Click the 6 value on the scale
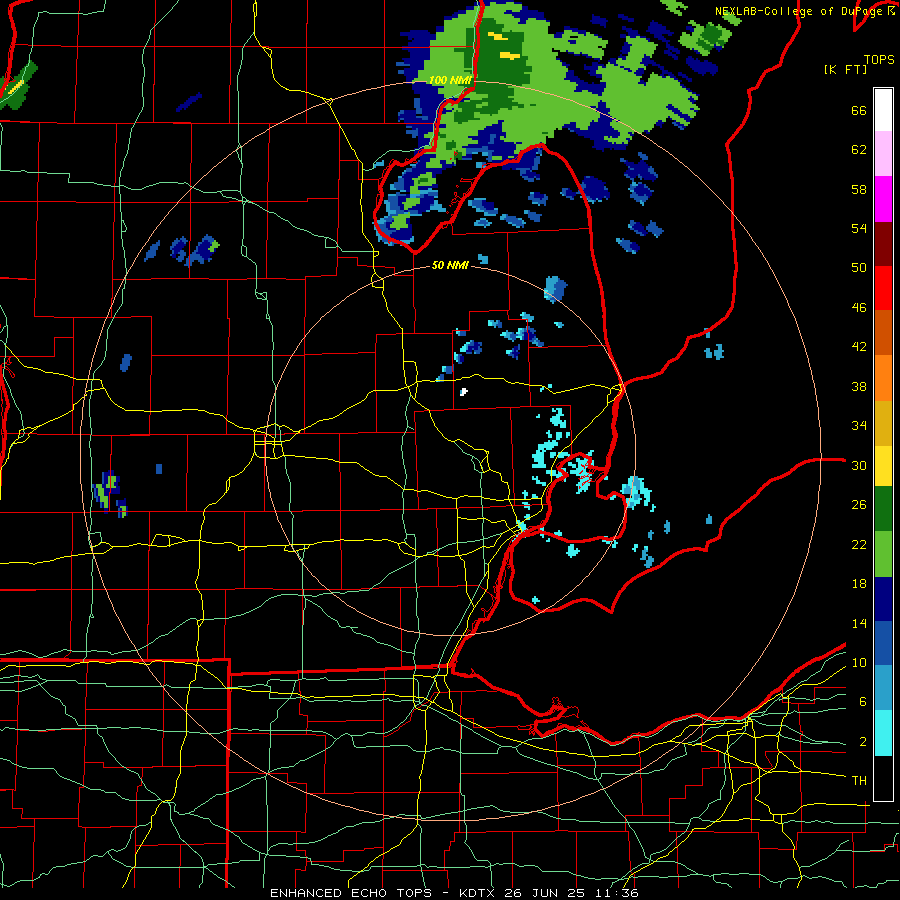 [x=863, y=701]
